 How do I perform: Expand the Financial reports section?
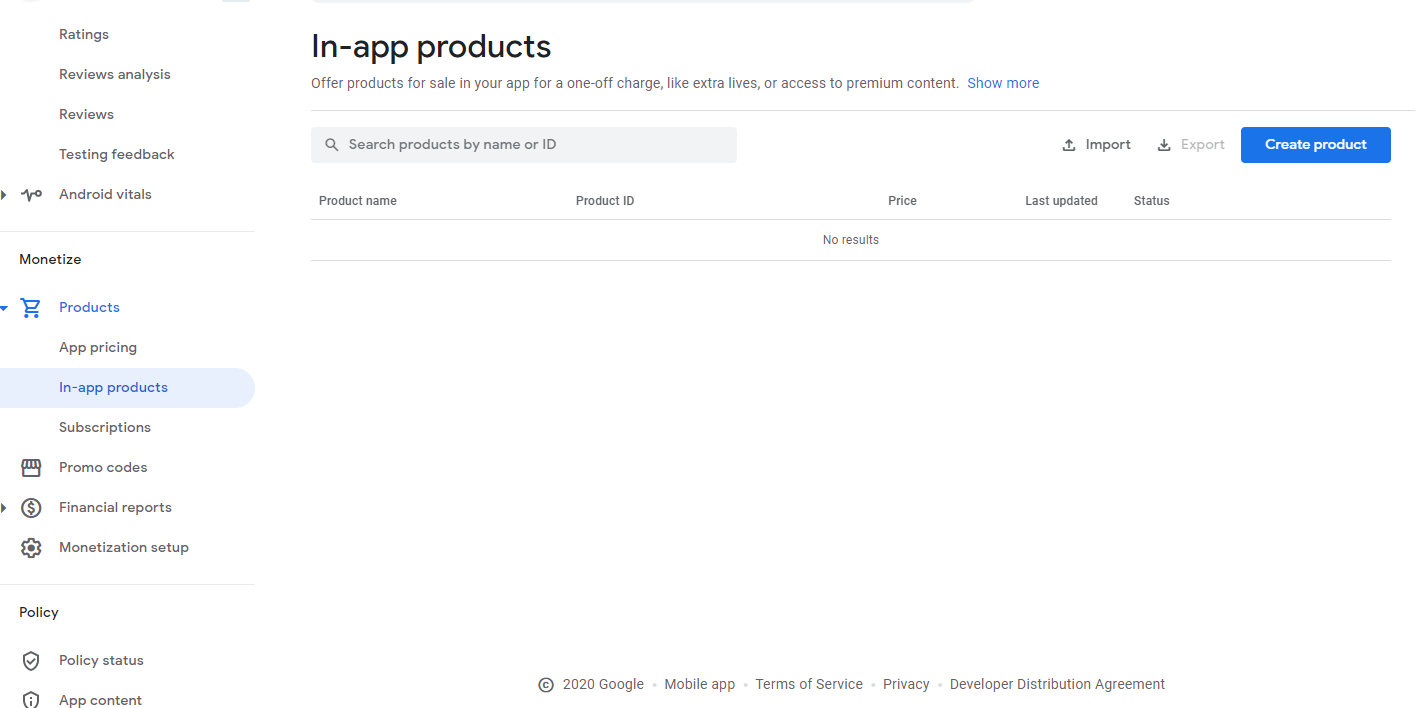pyautogui.click(x=4, y=508)
